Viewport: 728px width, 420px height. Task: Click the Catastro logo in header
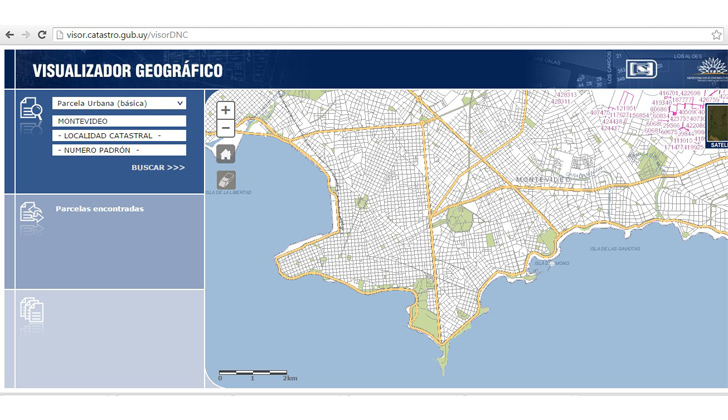coord(641,70)
